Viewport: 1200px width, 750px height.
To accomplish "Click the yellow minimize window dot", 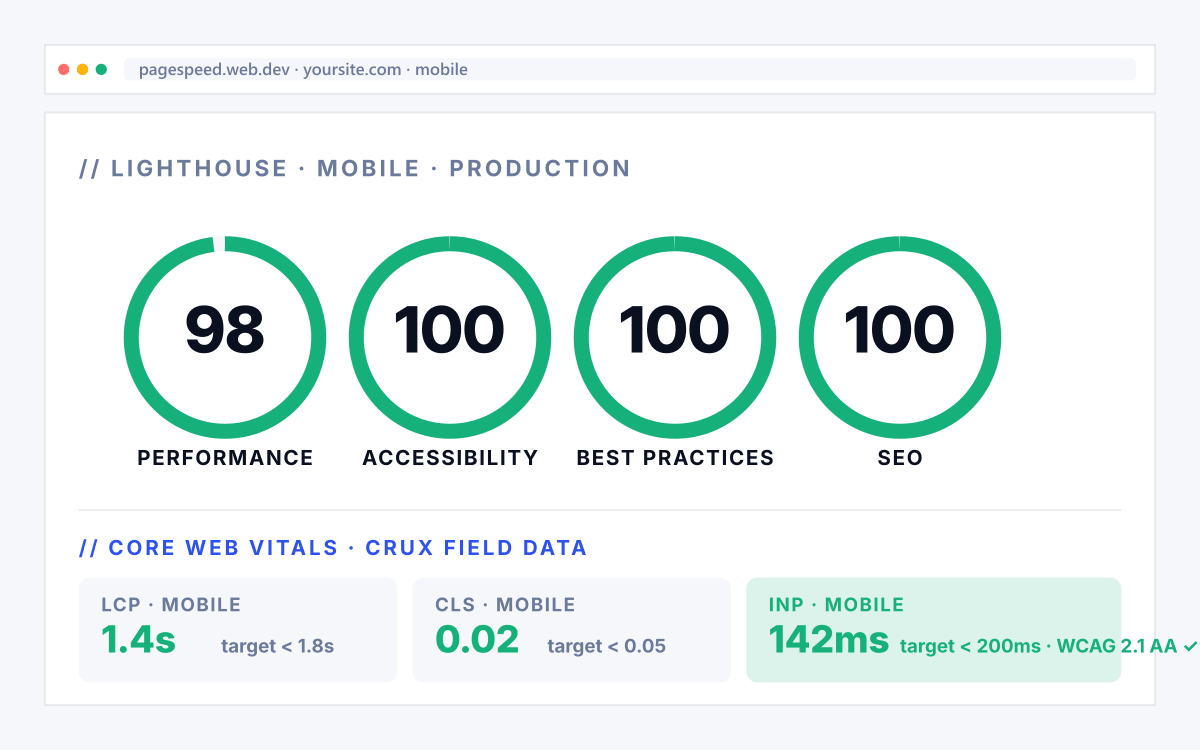I will click(x=83, y=70).
